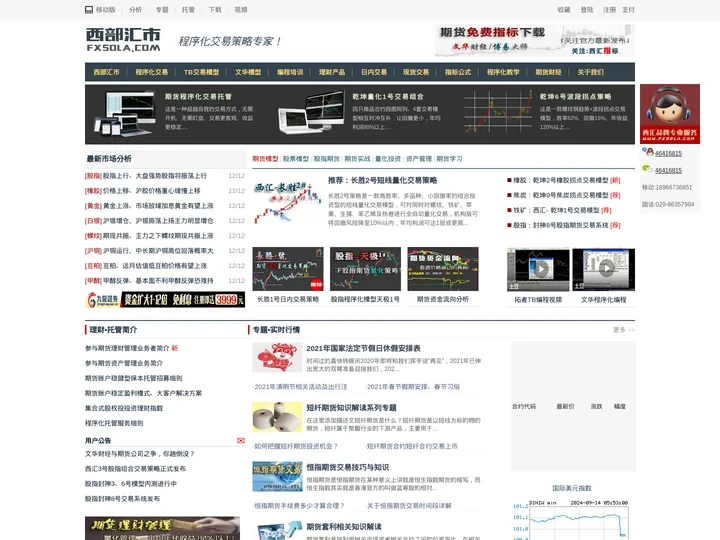Select the 量化投资 tab
The height and width of the screenshot is (540, 720).
click(x=388, y=159)
